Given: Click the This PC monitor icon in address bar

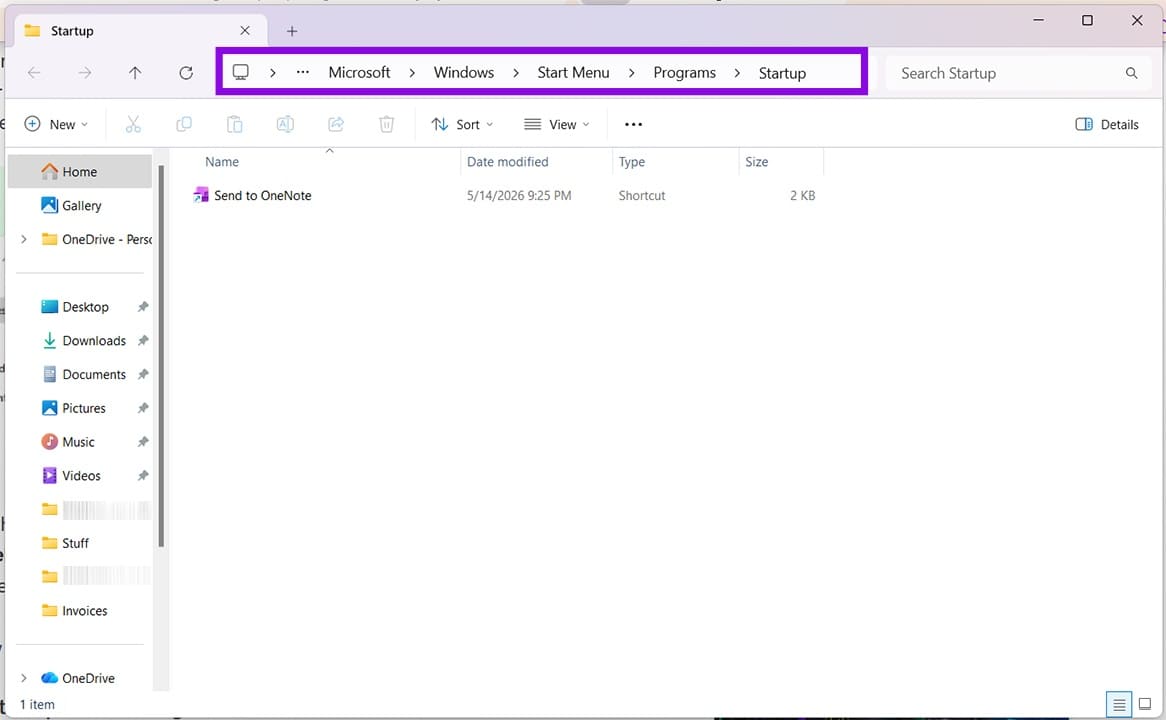Looking at the screenshot, I should pos(240,72).
